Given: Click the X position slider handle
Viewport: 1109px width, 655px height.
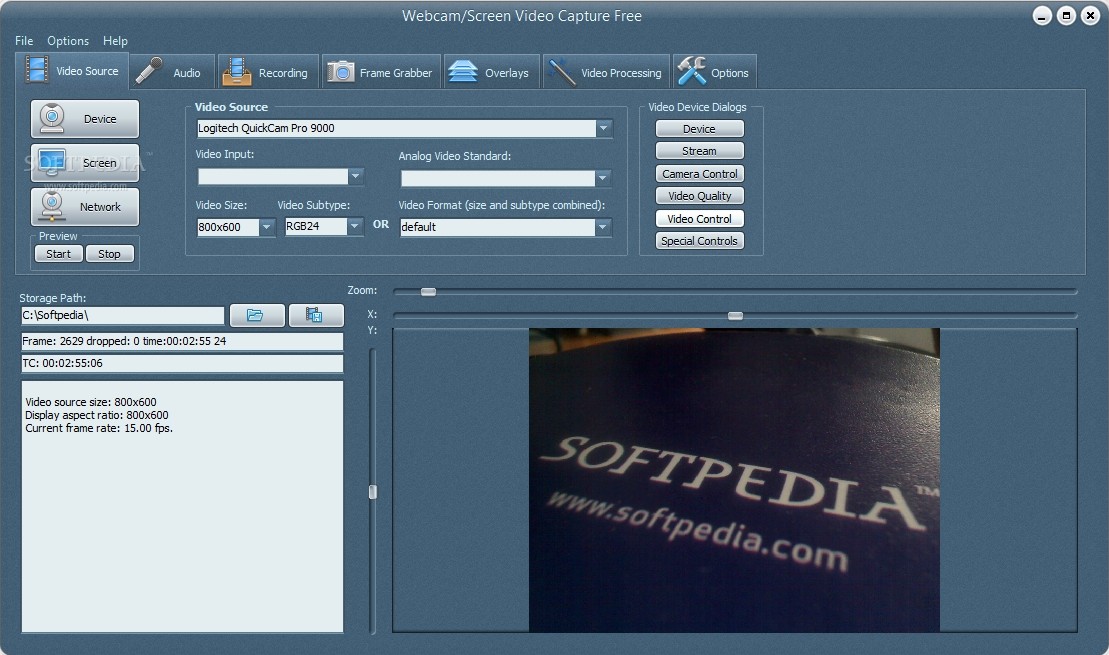Looking at the screenshot, I should (736, 315).
